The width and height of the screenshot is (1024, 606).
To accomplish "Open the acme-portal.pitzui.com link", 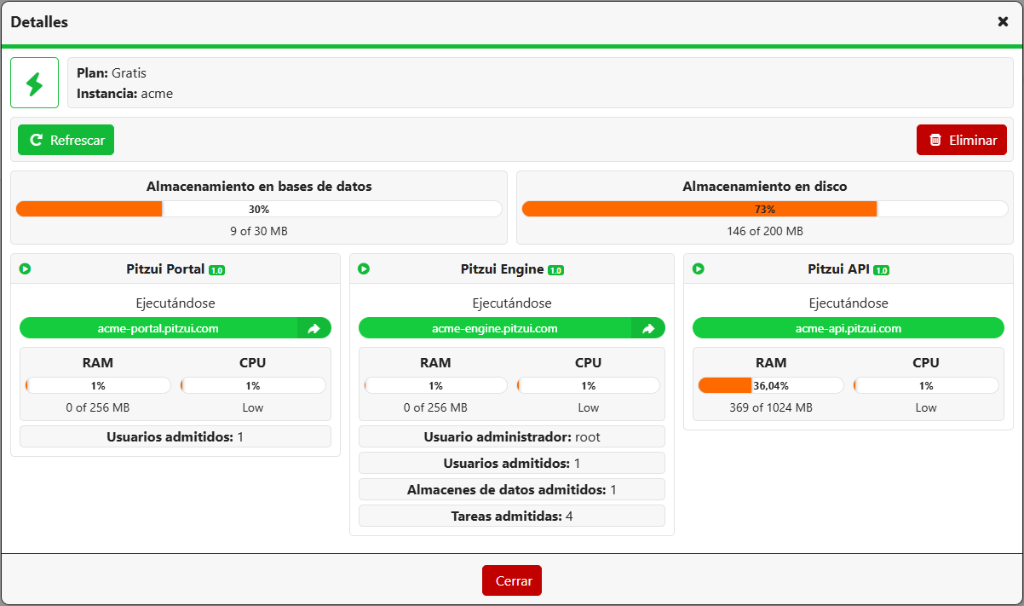I will [x=159, y=328].
